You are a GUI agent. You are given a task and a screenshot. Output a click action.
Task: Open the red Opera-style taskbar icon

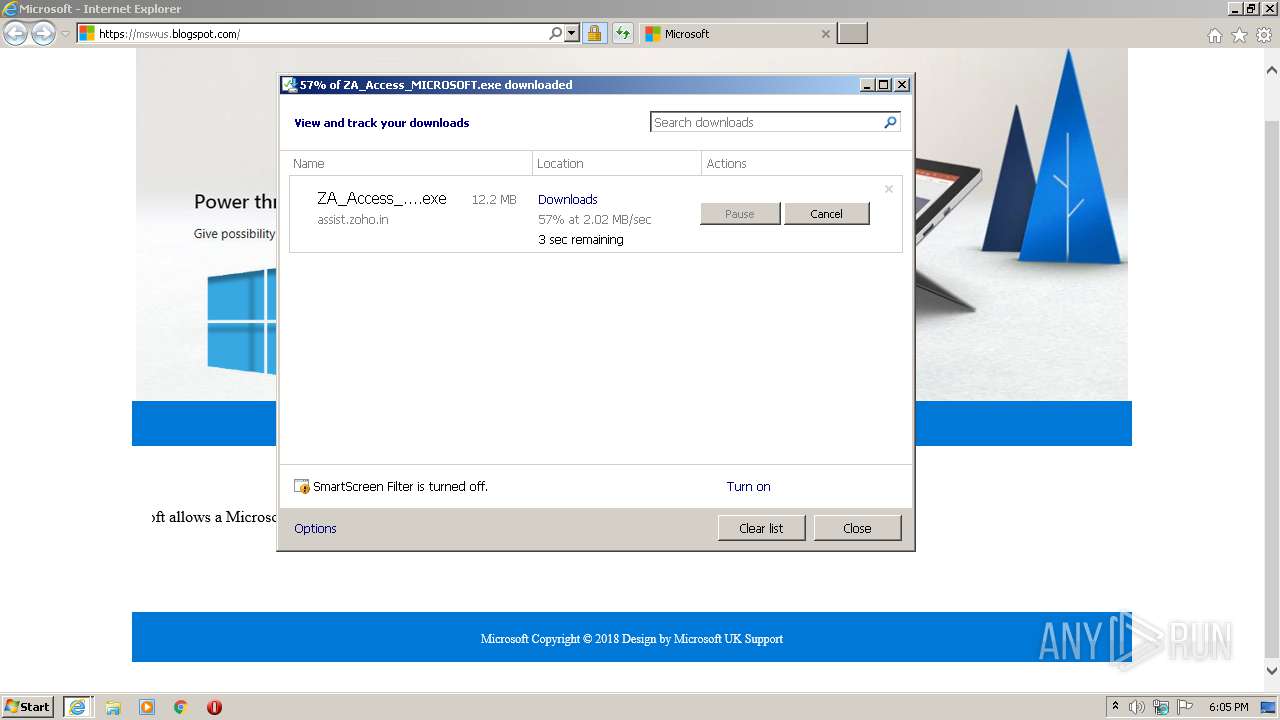point(214,707)
